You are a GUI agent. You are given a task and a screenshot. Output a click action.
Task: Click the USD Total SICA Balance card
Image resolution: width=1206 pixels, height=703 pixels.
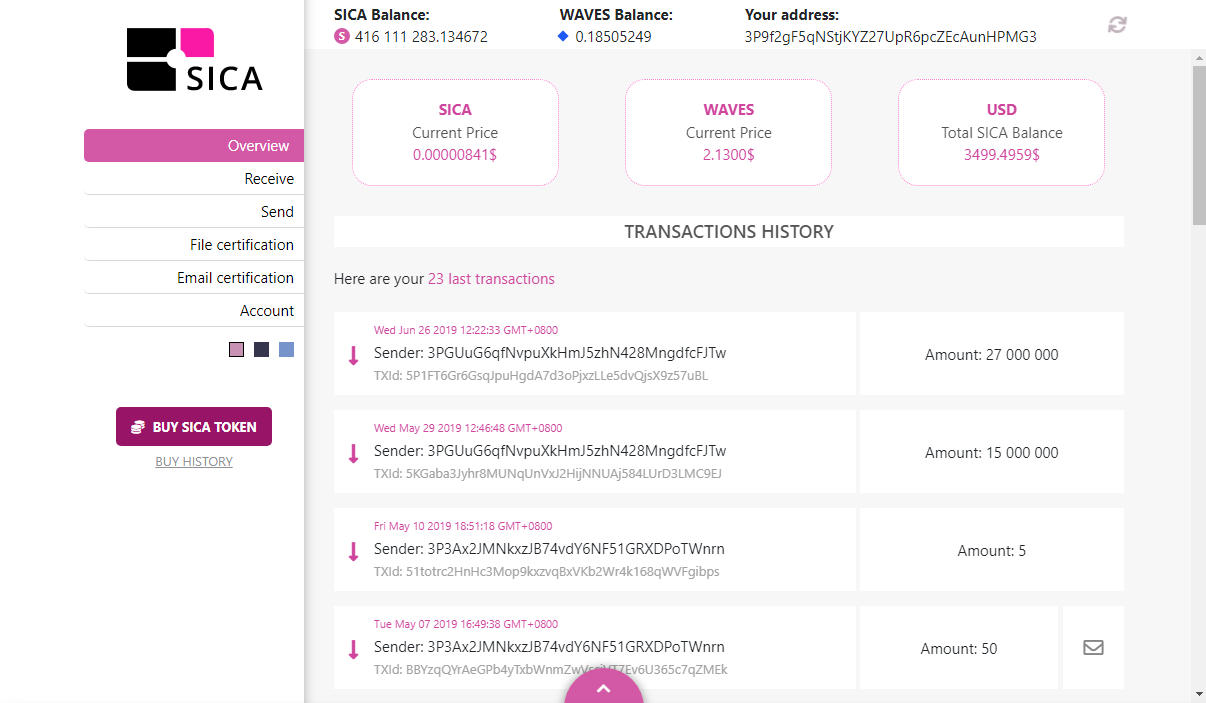[1001, 132]
